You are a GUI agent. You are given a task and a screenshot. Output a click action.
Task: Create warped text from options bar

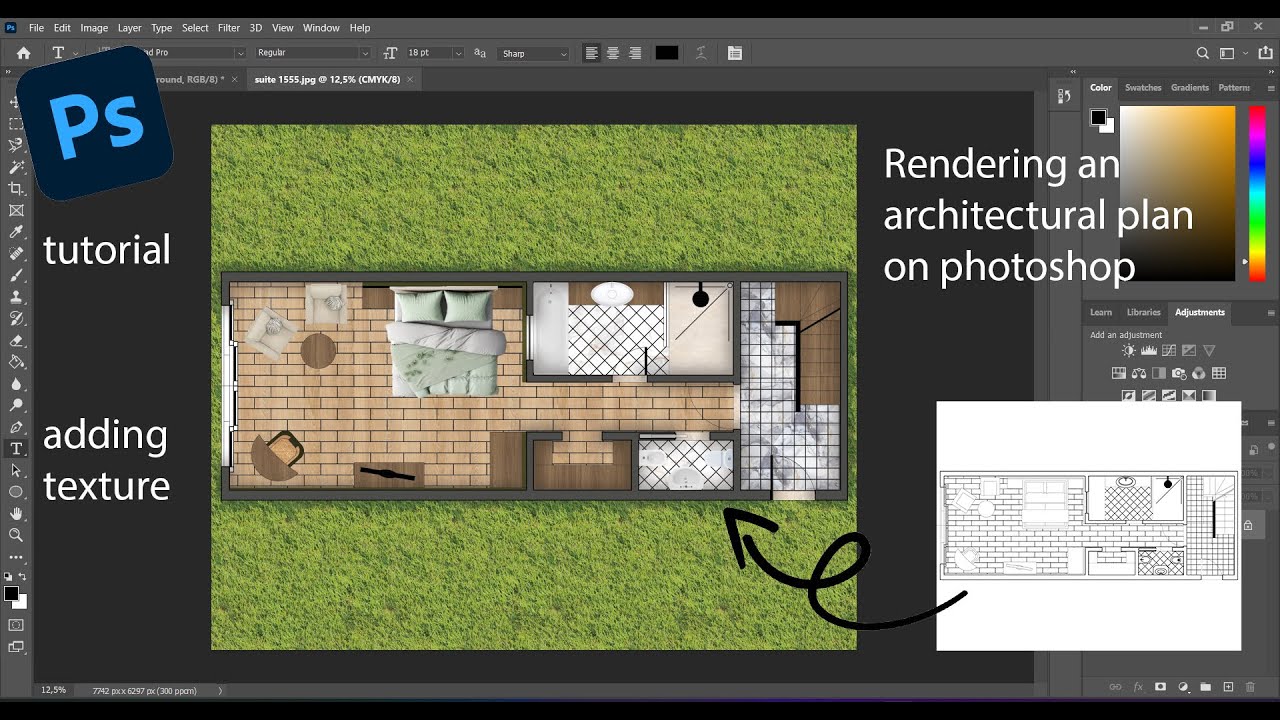(701, 53)
